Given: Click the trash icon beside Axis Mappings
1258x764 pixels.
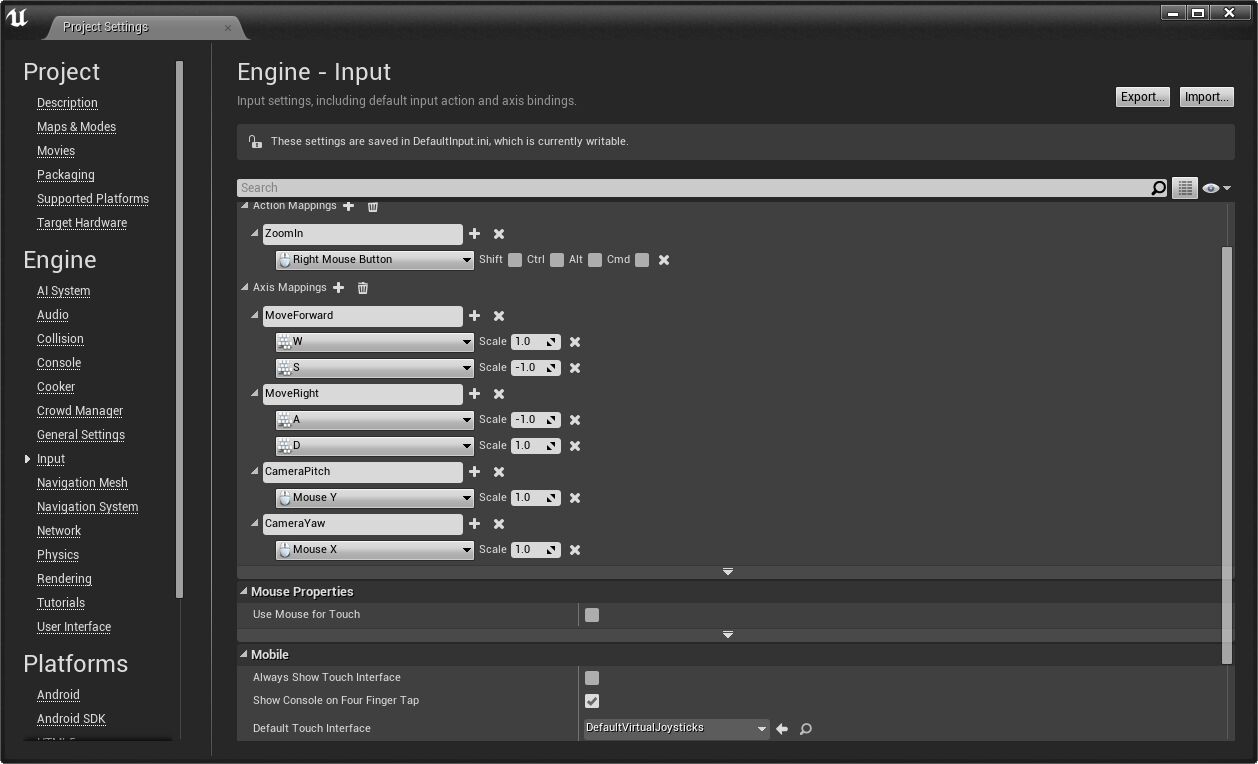Looking at the screenshot, I should coord(362,288).
